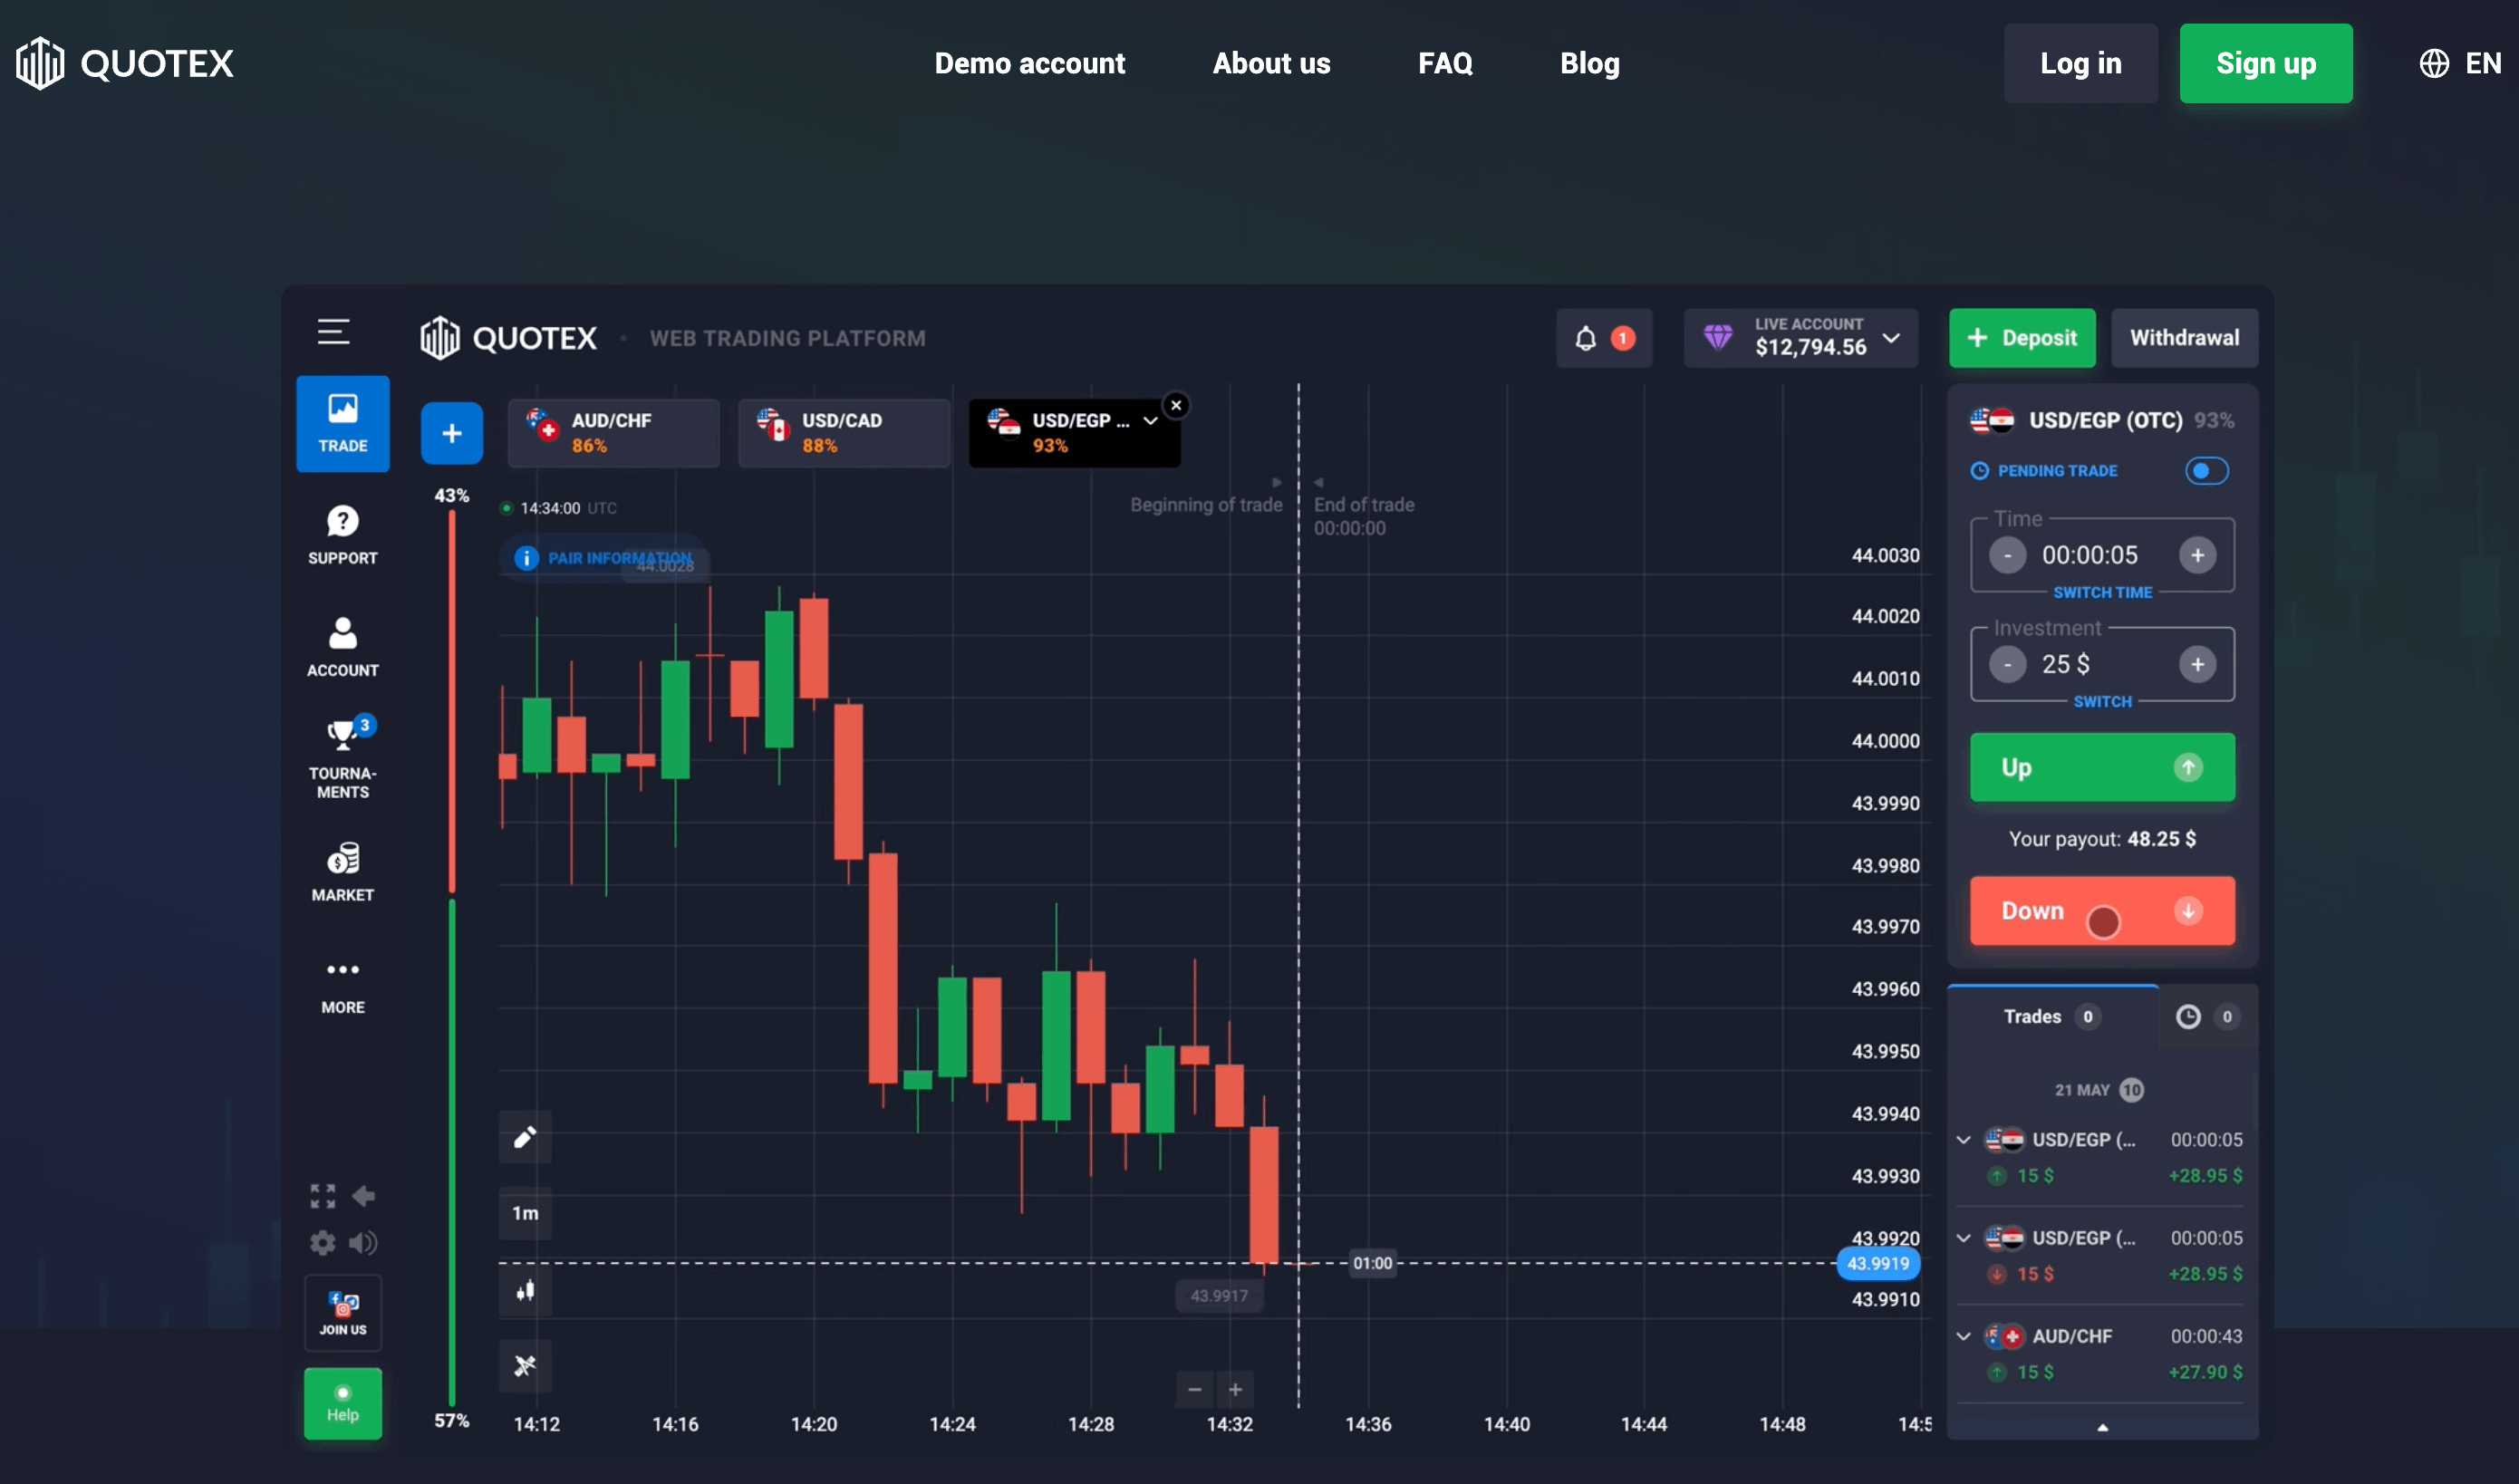Mute platform sounds via speaker icon
Image resolution: width=2519 pixels, height=1484 pixels.
tap(364, 1242)
